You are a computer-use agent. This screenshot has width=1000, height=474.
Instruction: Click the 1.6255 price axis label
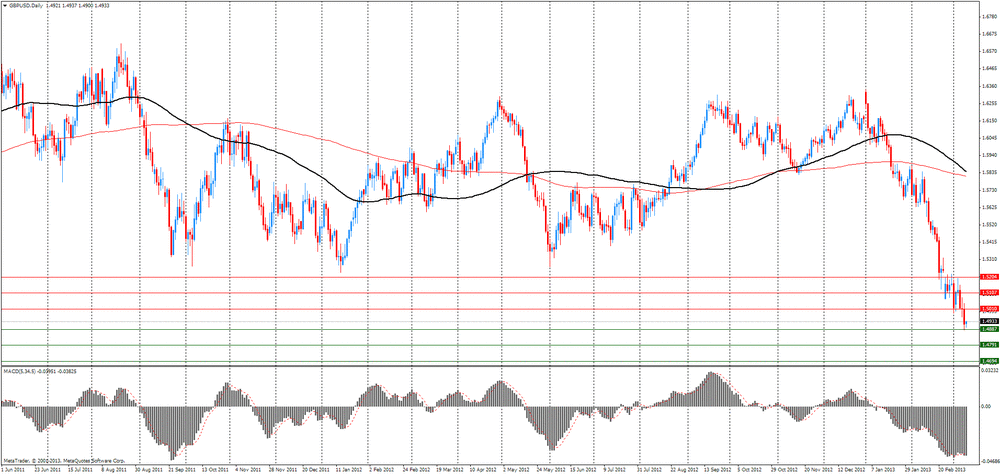click(990, 103)
